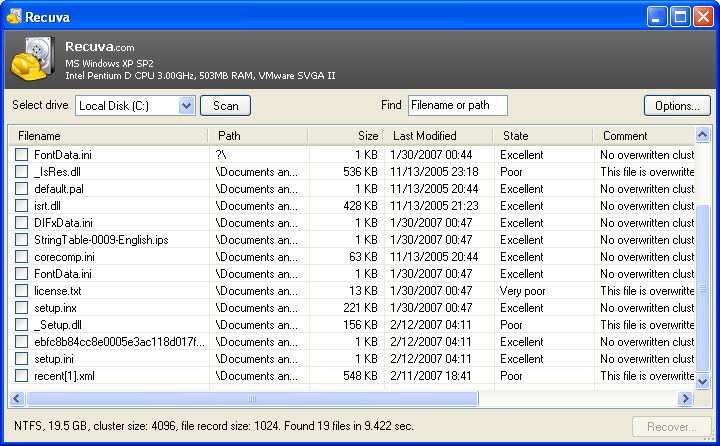Sort by the Comment column header
720x446 pixels.
click(x=644, y=136)
